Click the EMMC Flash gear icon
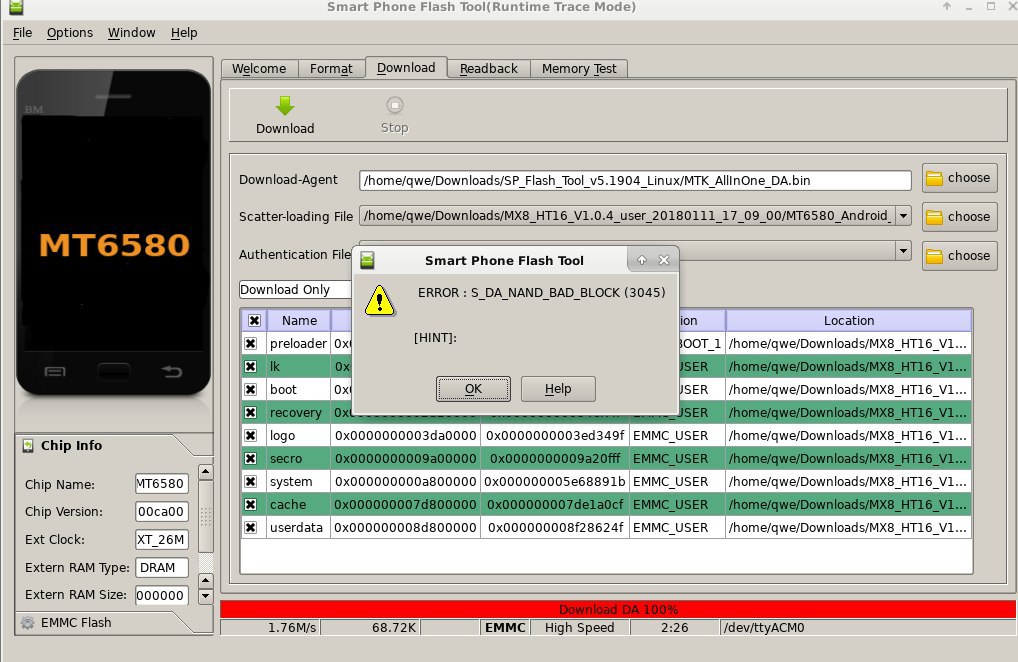Screen dimensions: 1018x662 pyautogui.click(x=27, y=622)
